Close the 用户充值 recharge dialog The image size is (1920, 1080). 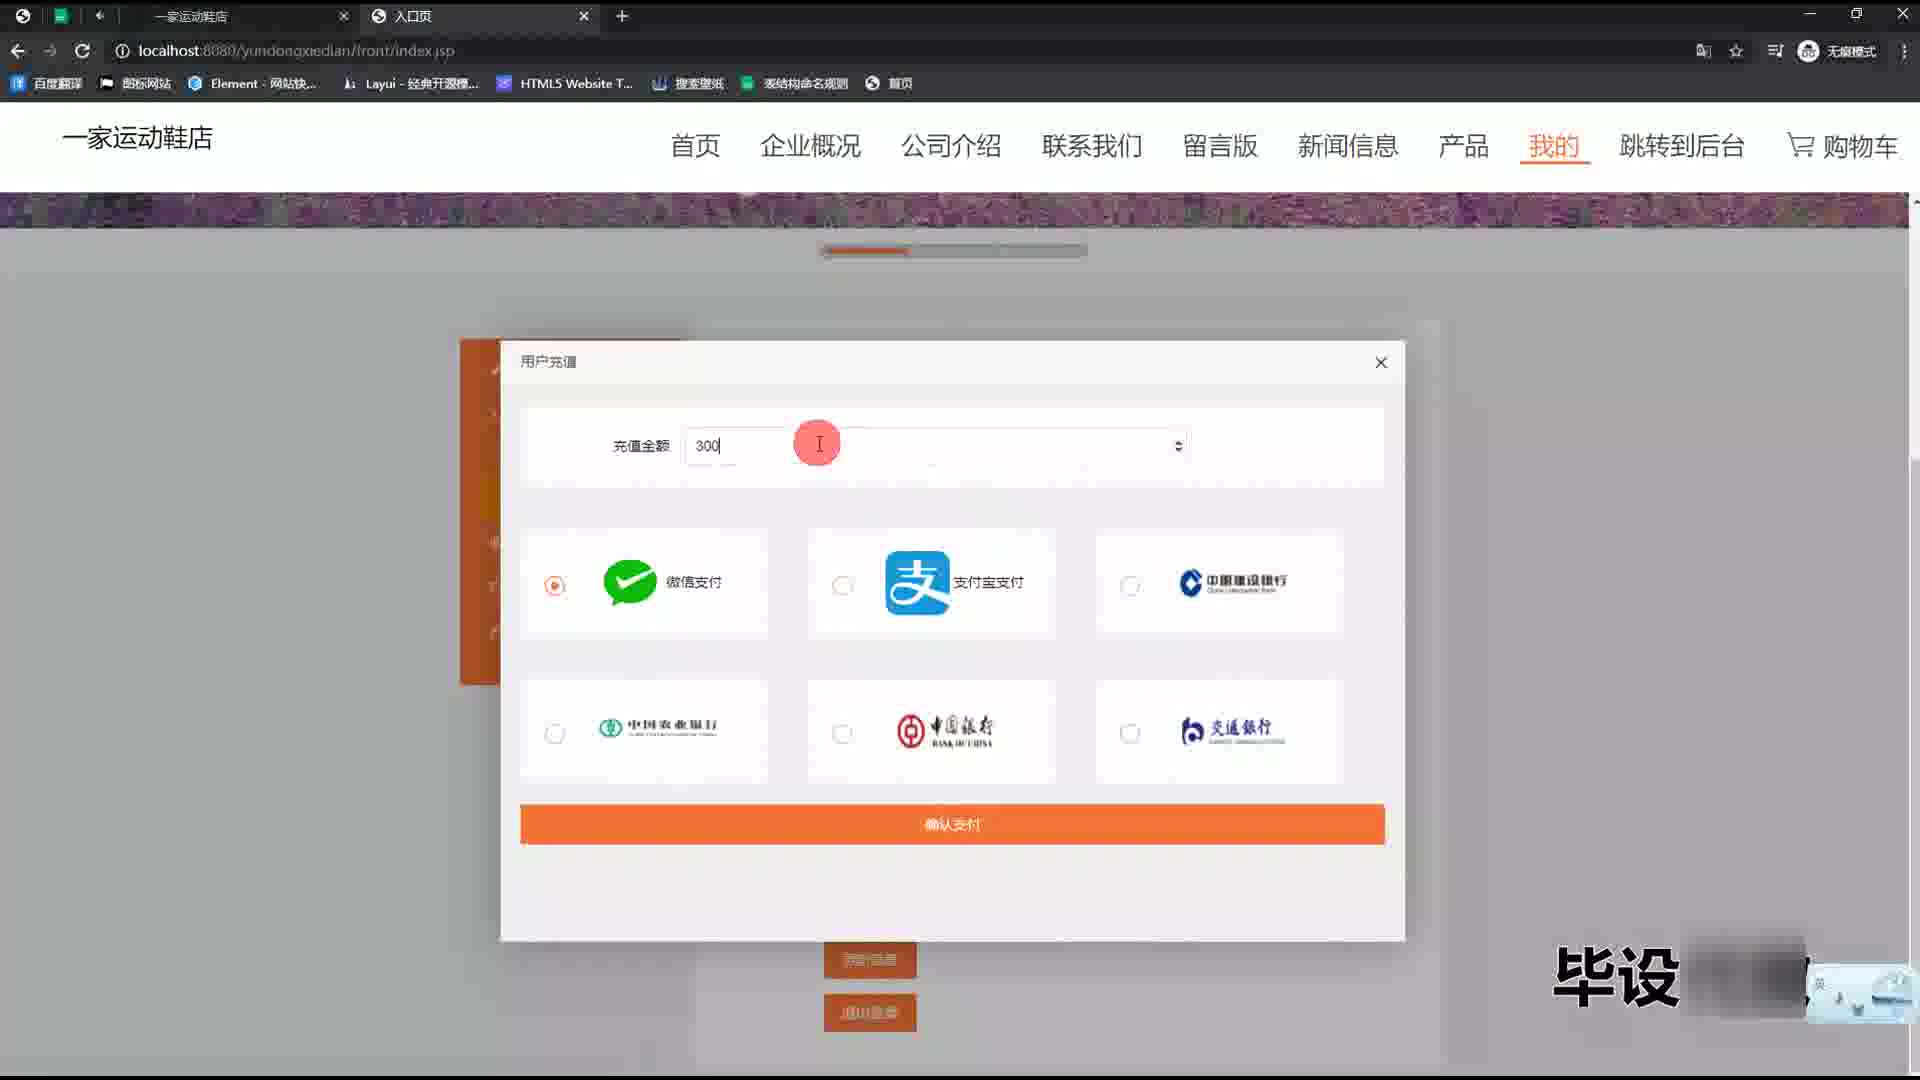coord(1381,362)
